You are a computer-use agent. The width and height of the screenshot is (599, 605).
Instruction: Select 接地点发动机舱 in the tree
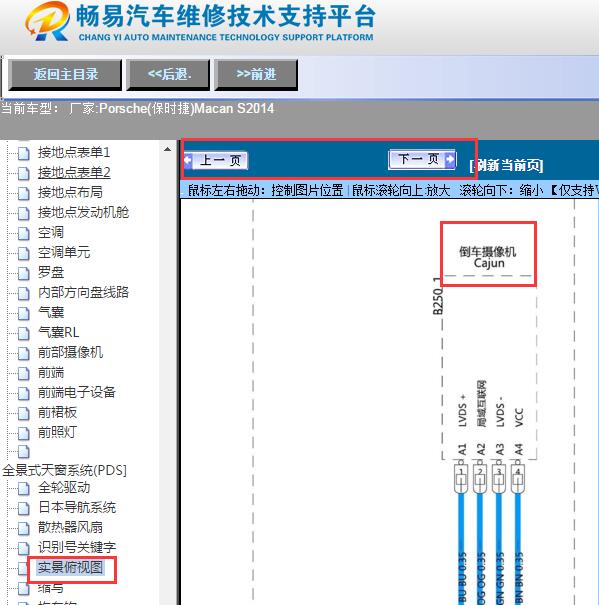(83, 212)
